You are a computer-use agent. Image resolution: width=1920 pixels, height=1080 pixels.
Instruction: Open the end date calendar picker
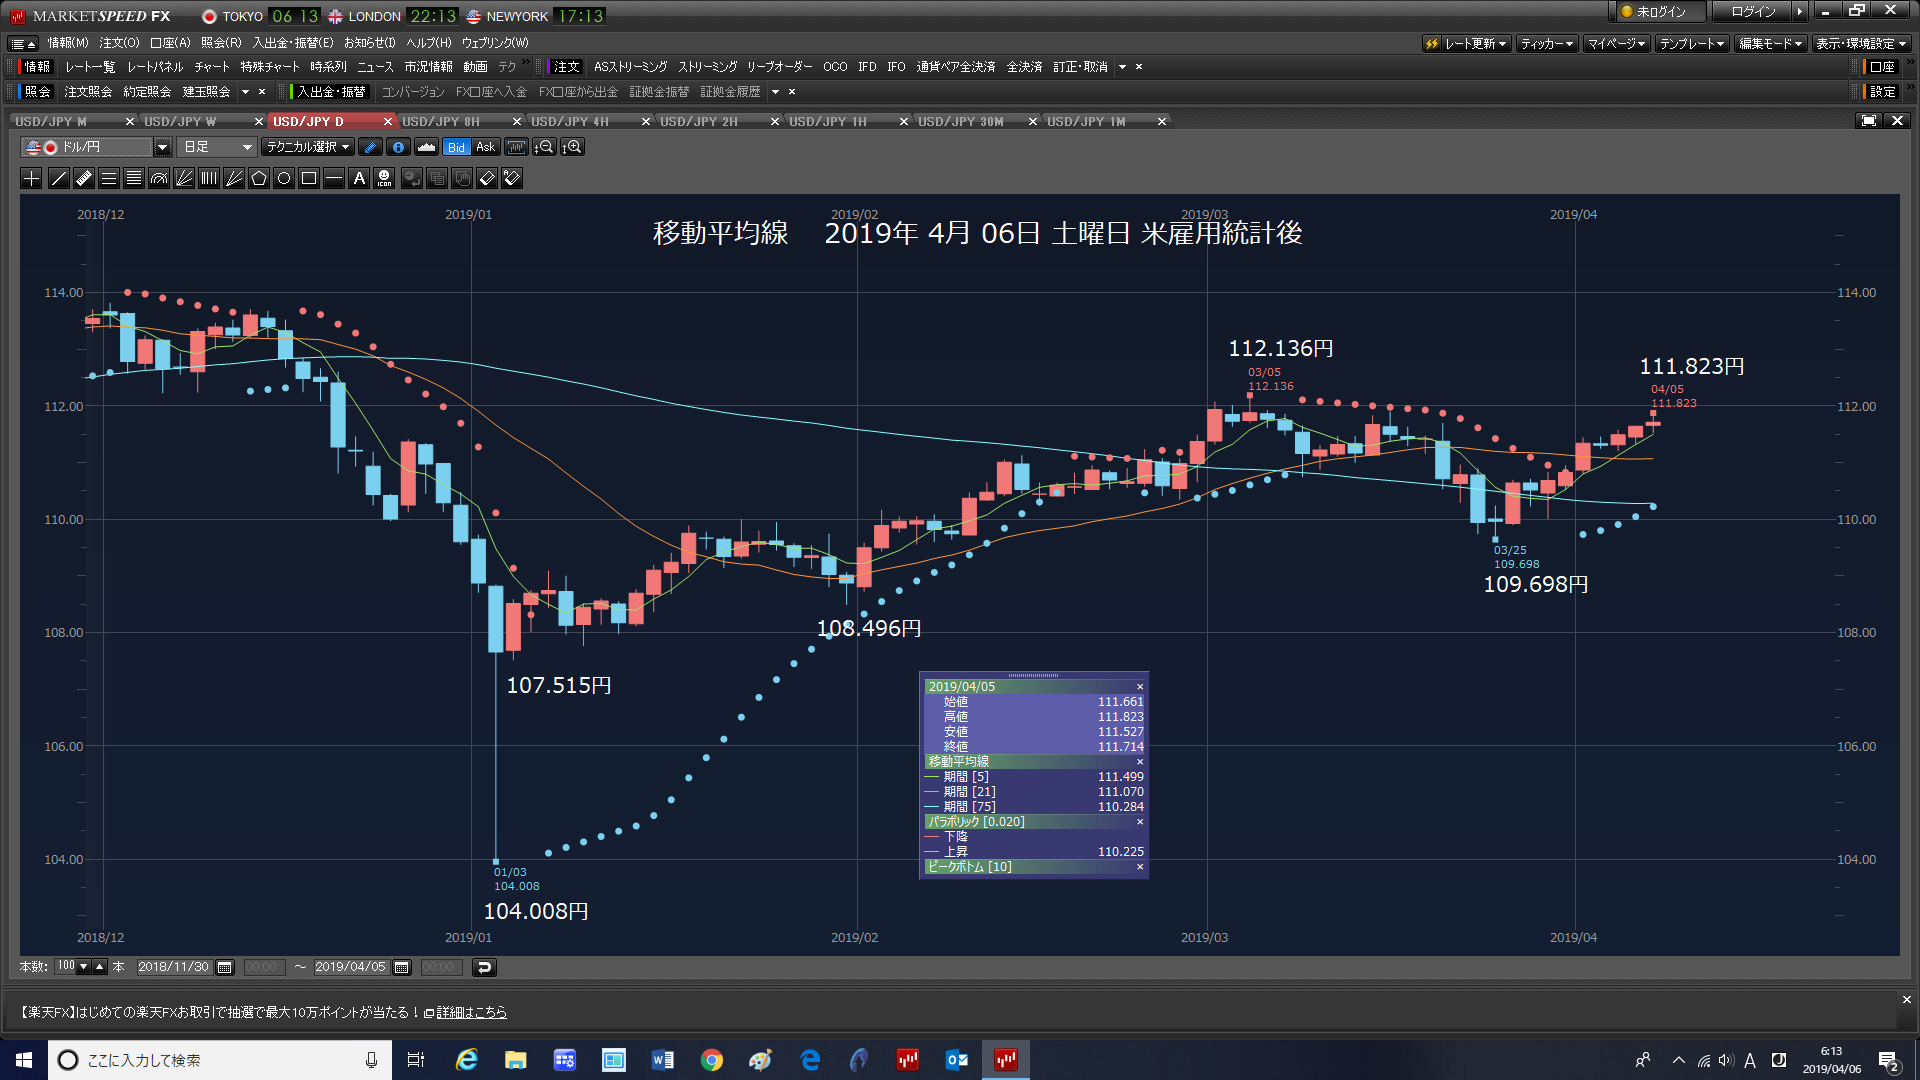point(402,967)
